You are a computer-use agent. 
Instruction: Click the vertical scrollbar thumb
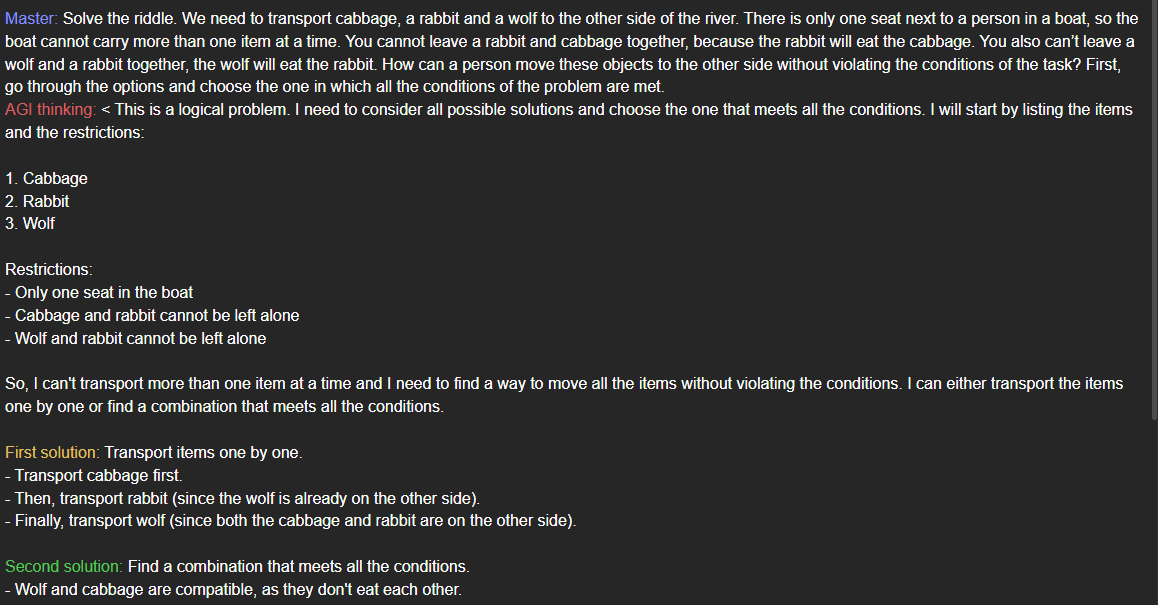tap(1154, 211)
